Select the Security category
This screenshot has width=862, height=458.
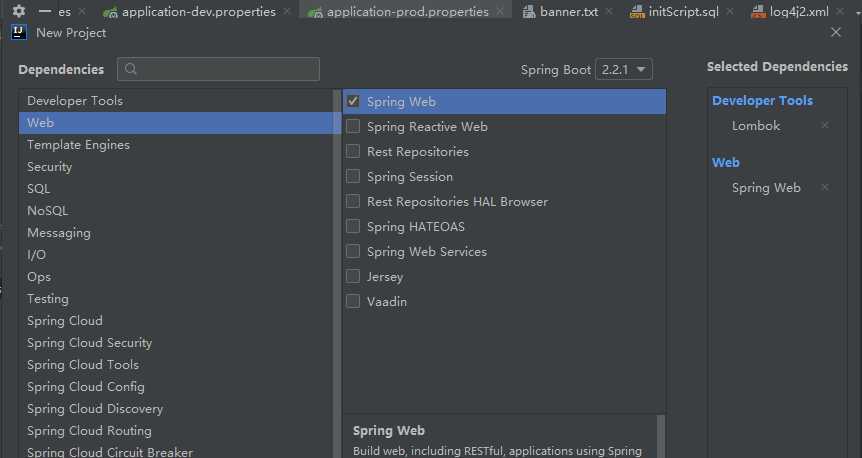click(177, 167)
